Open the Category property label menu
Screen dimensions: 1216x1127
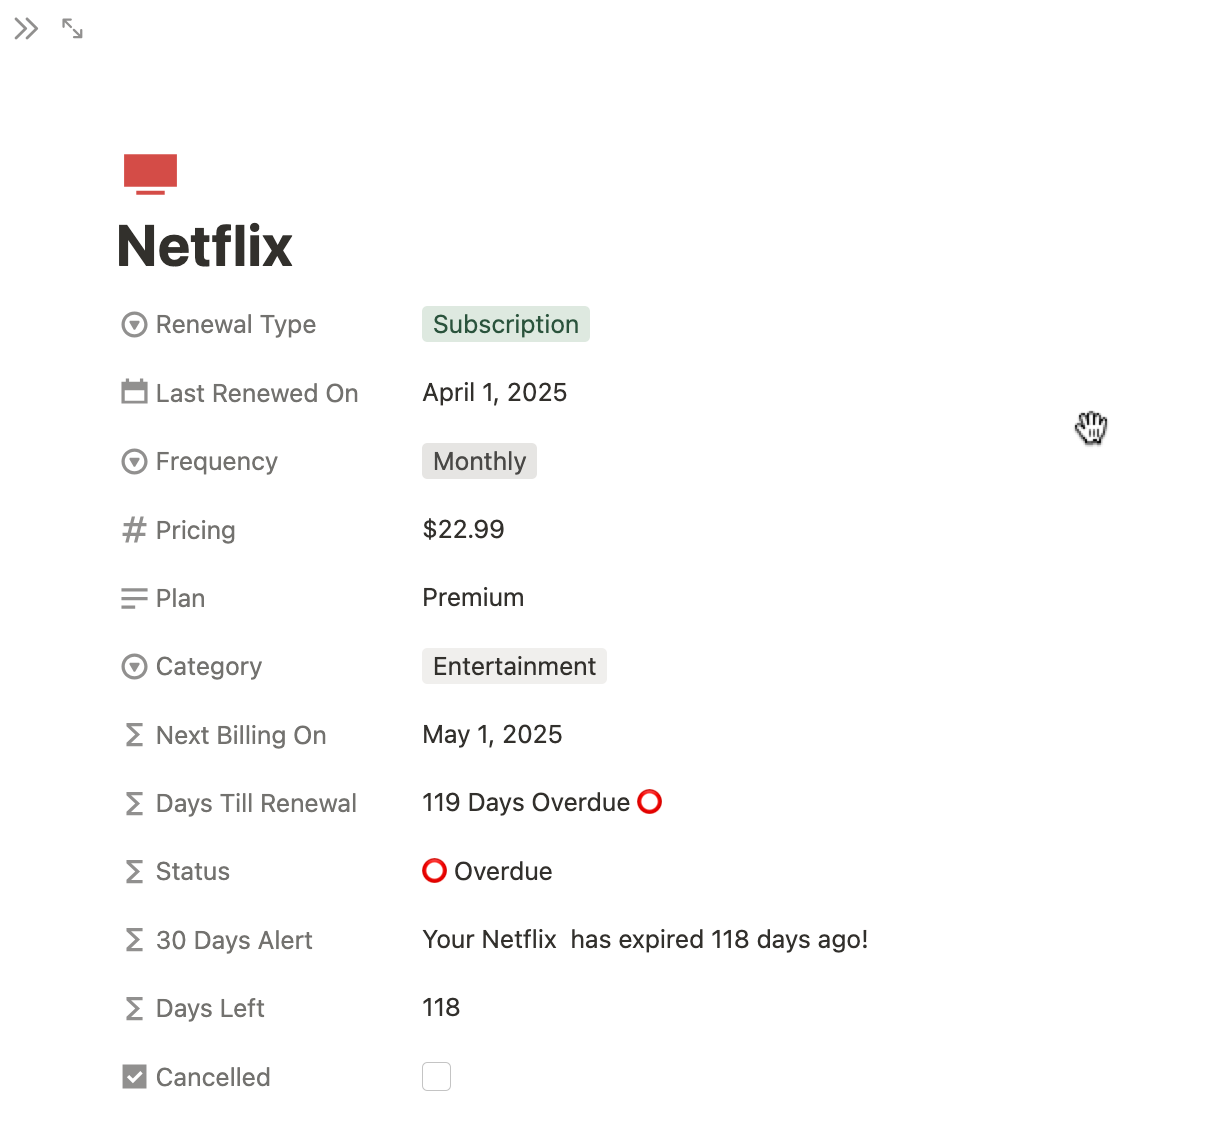(208, 666)
